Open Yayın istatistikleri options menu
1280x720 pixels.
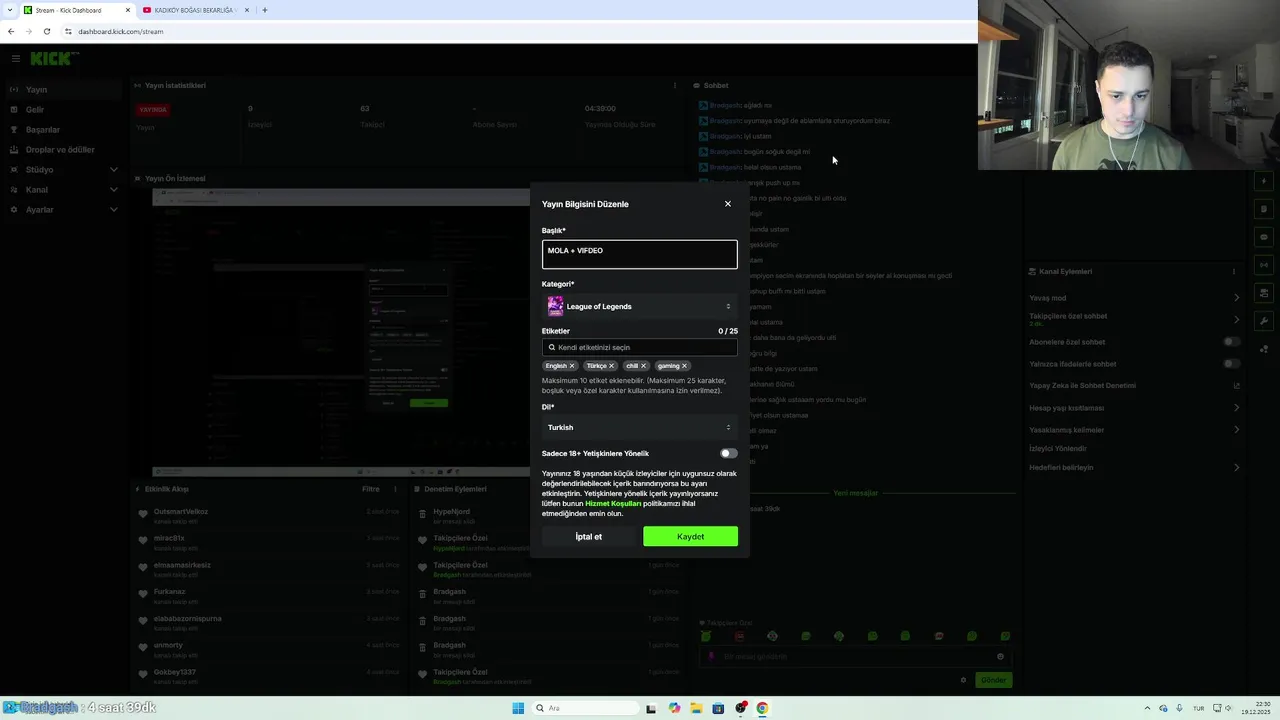pos(675,85)
